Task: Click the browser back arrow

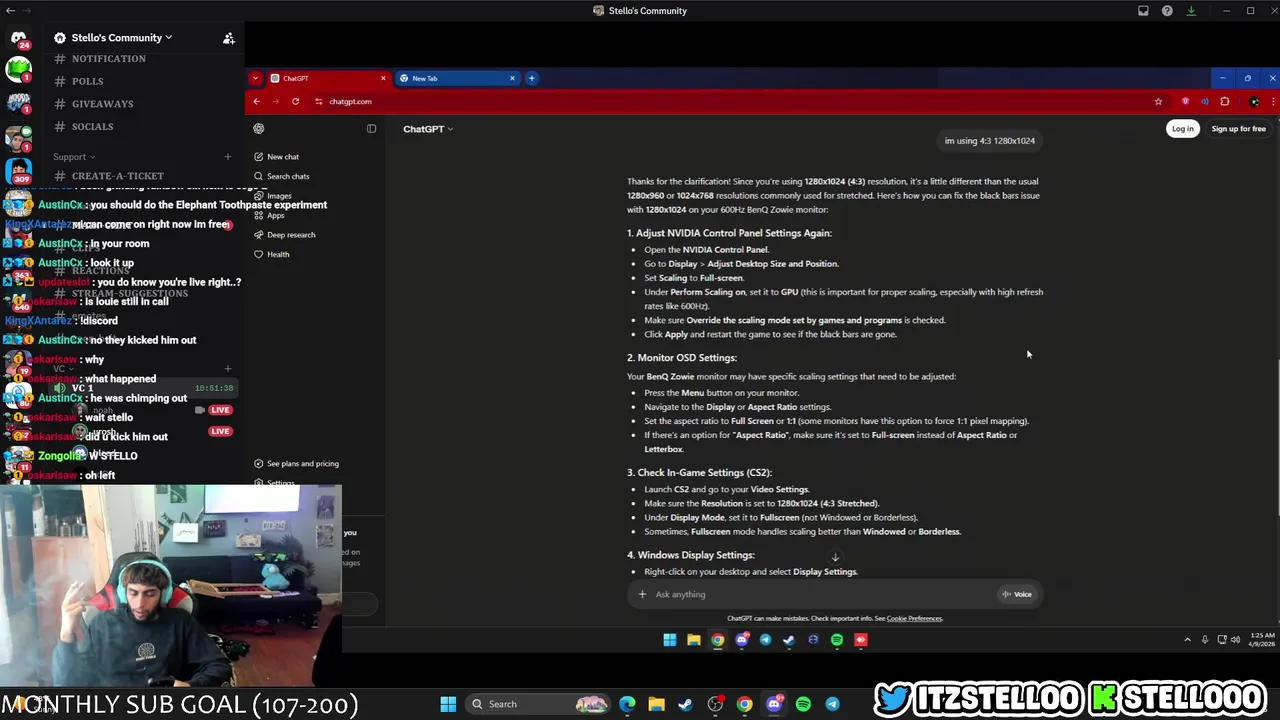Action: [256, 101]
